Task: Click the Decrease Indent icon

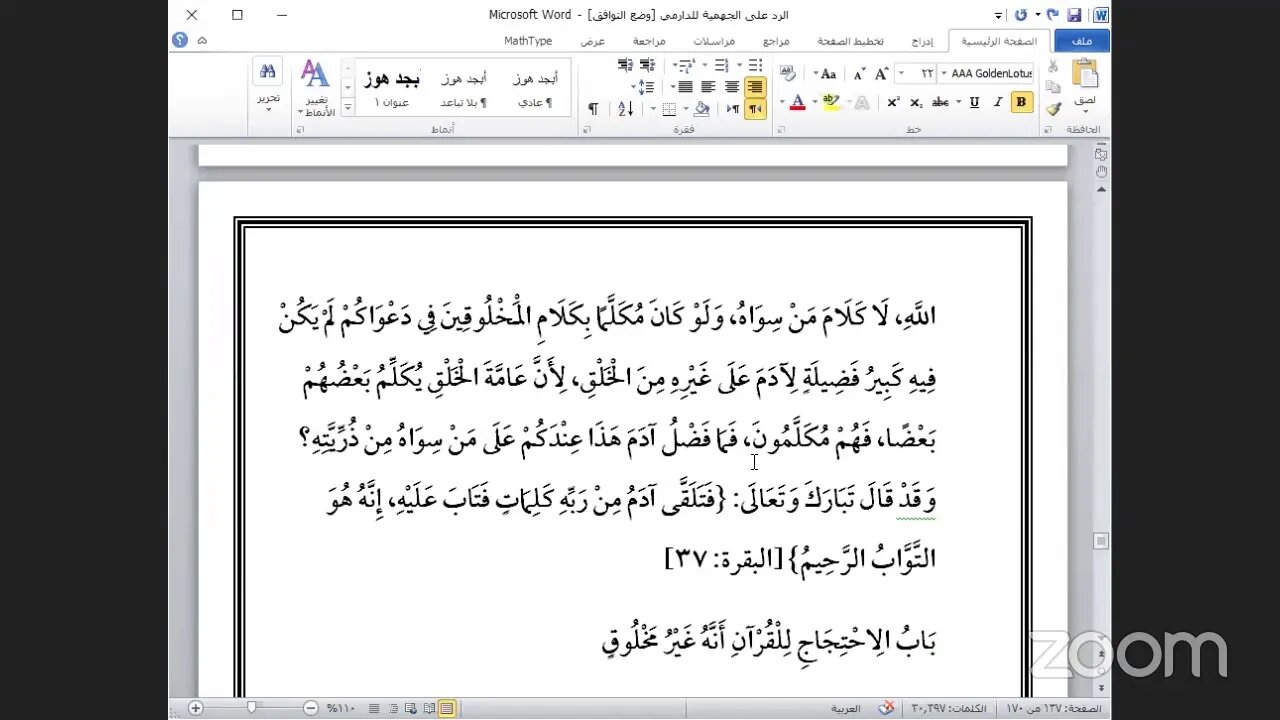Action: [x=647, y=65]
